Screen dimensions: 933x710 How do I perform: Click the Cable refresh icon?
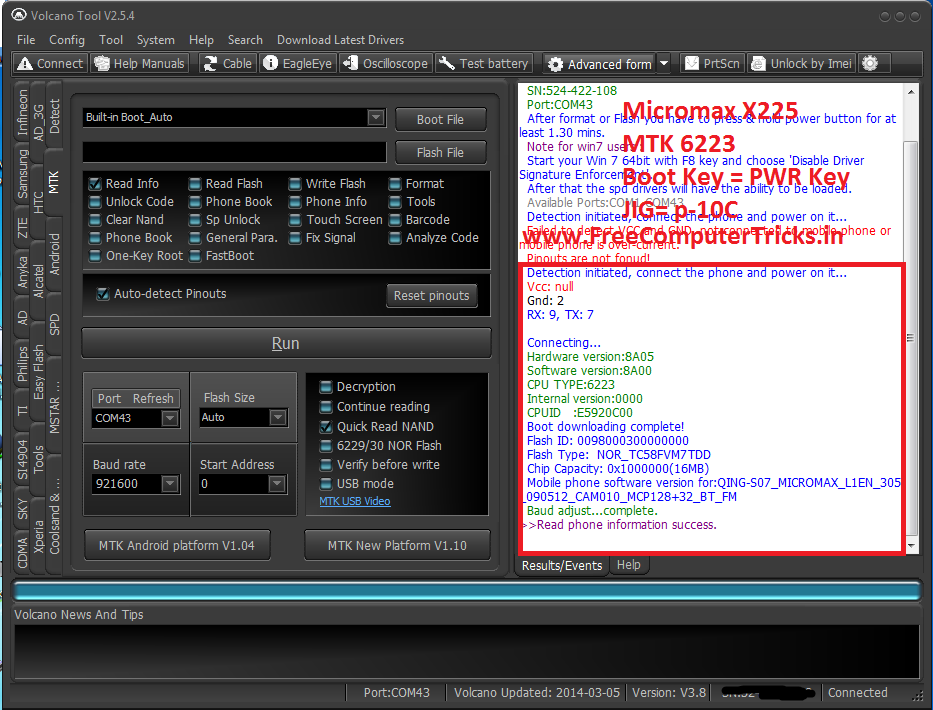click(x=210, y=64)
